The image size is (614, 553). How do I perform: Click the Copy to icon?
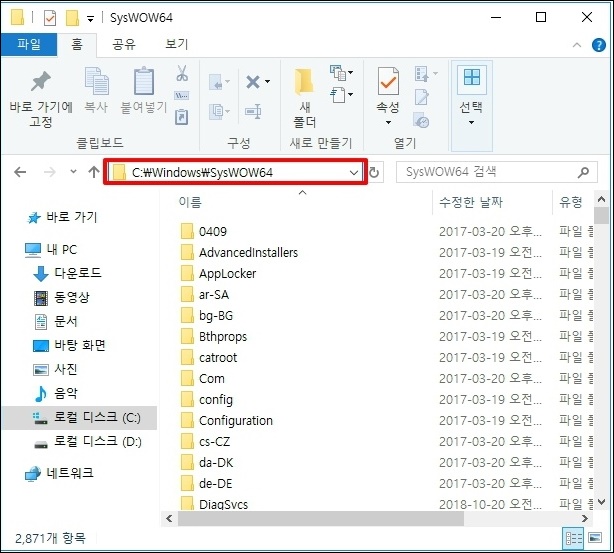(216, 112)
